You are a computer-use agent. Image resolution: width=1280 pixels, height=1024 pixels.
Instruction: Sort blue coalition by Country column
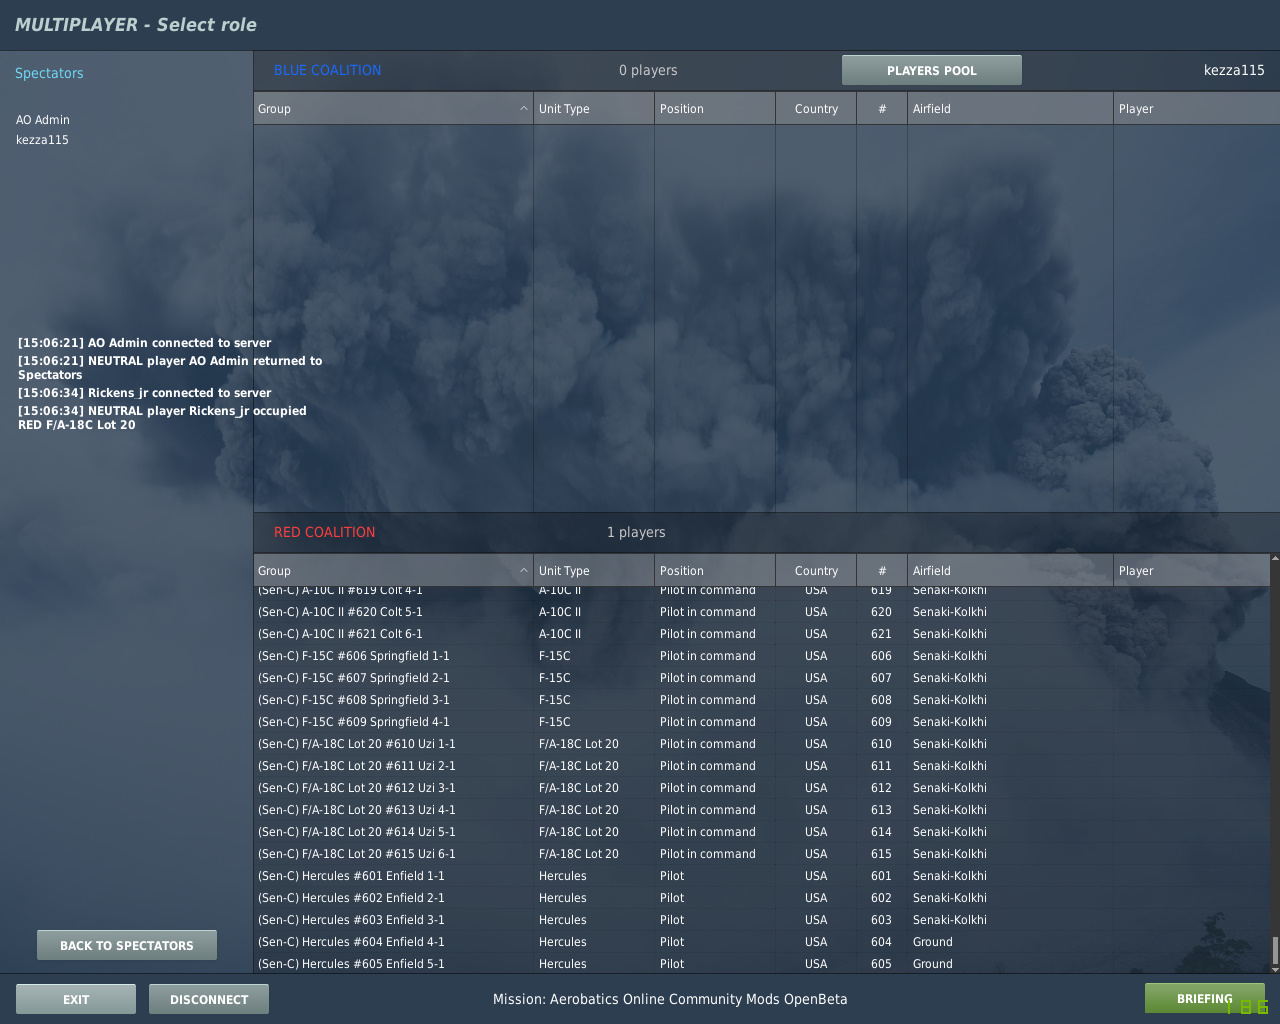[x=816, y=108]
